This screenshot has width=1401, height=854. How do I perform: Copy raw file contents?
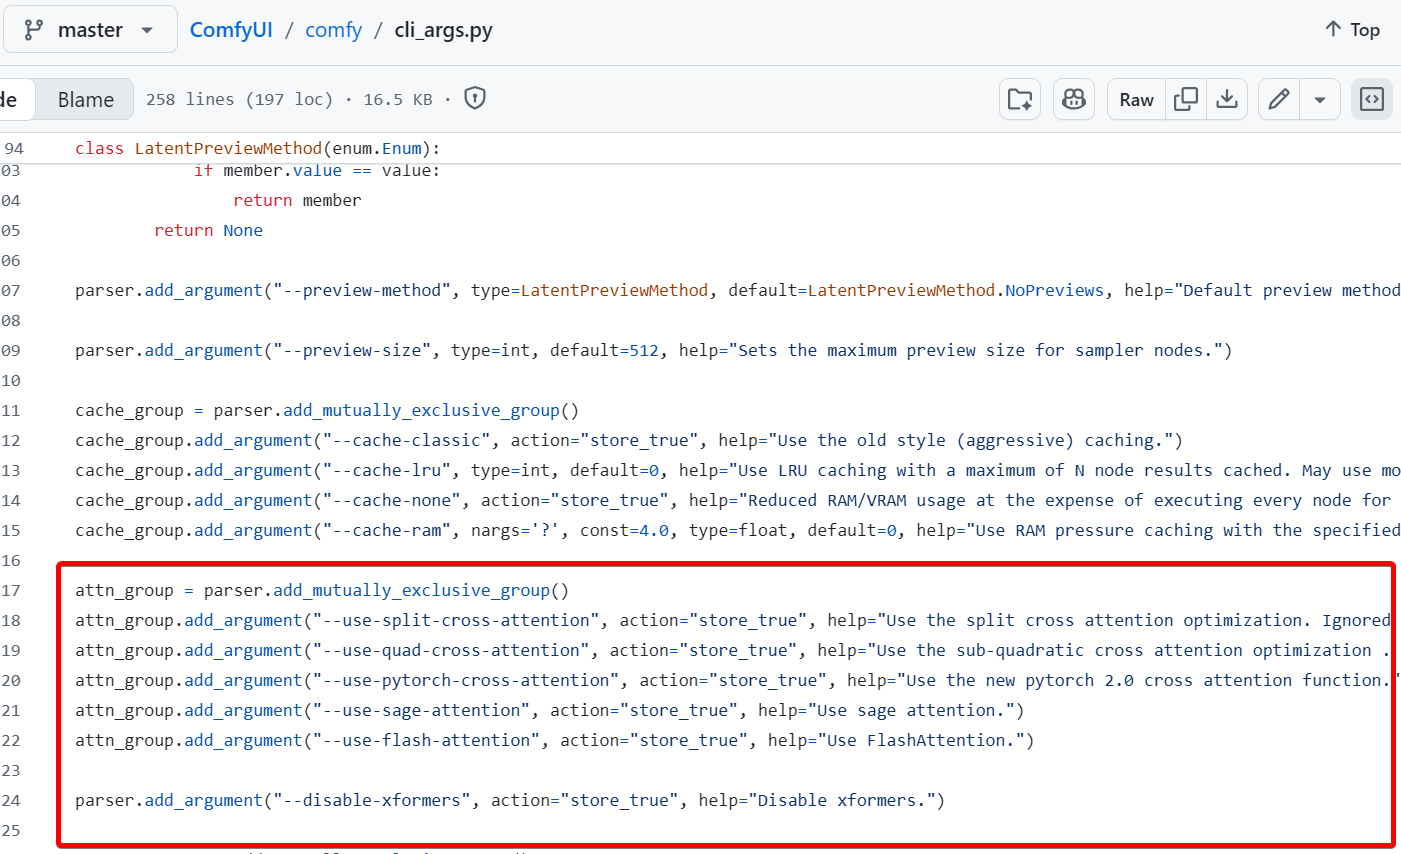[1186, 99]
